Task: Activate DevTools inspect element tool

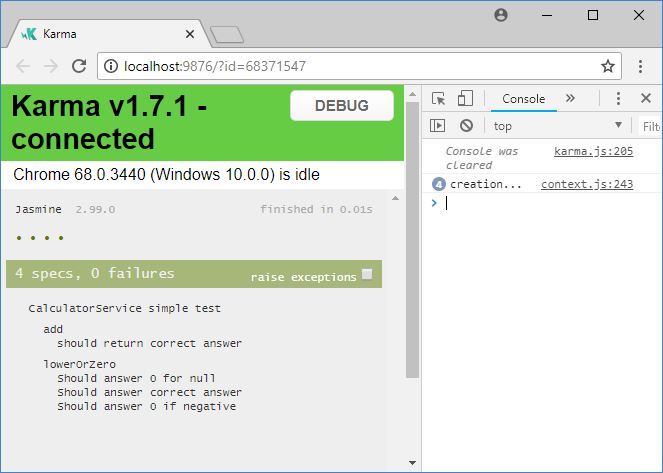Action: click(x=438, y=98)
